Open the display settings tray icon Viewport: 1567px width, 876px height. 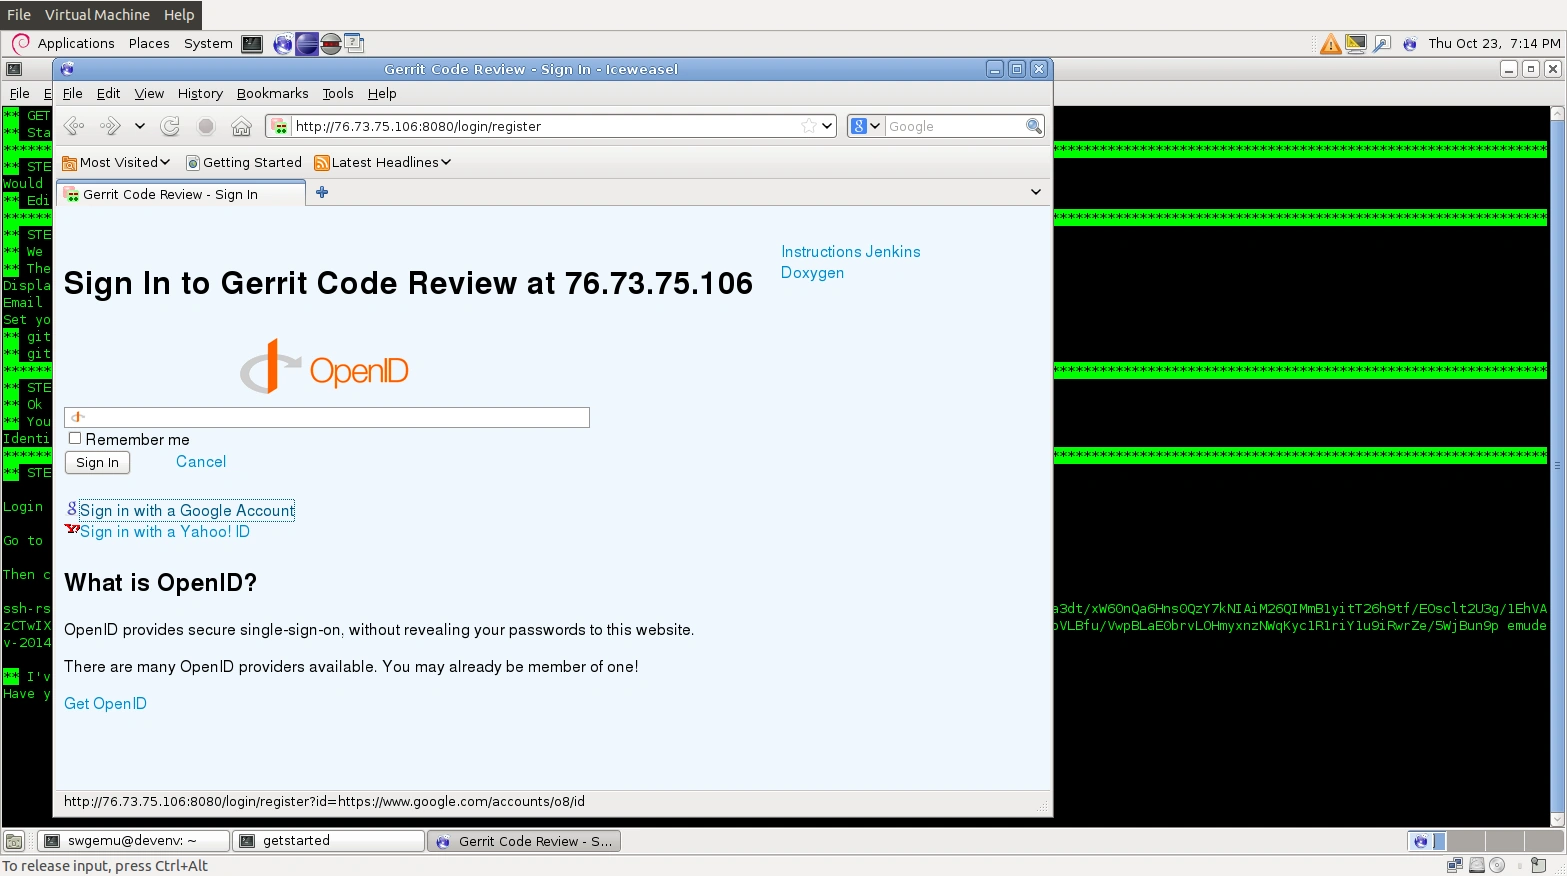click(1356, 43)
